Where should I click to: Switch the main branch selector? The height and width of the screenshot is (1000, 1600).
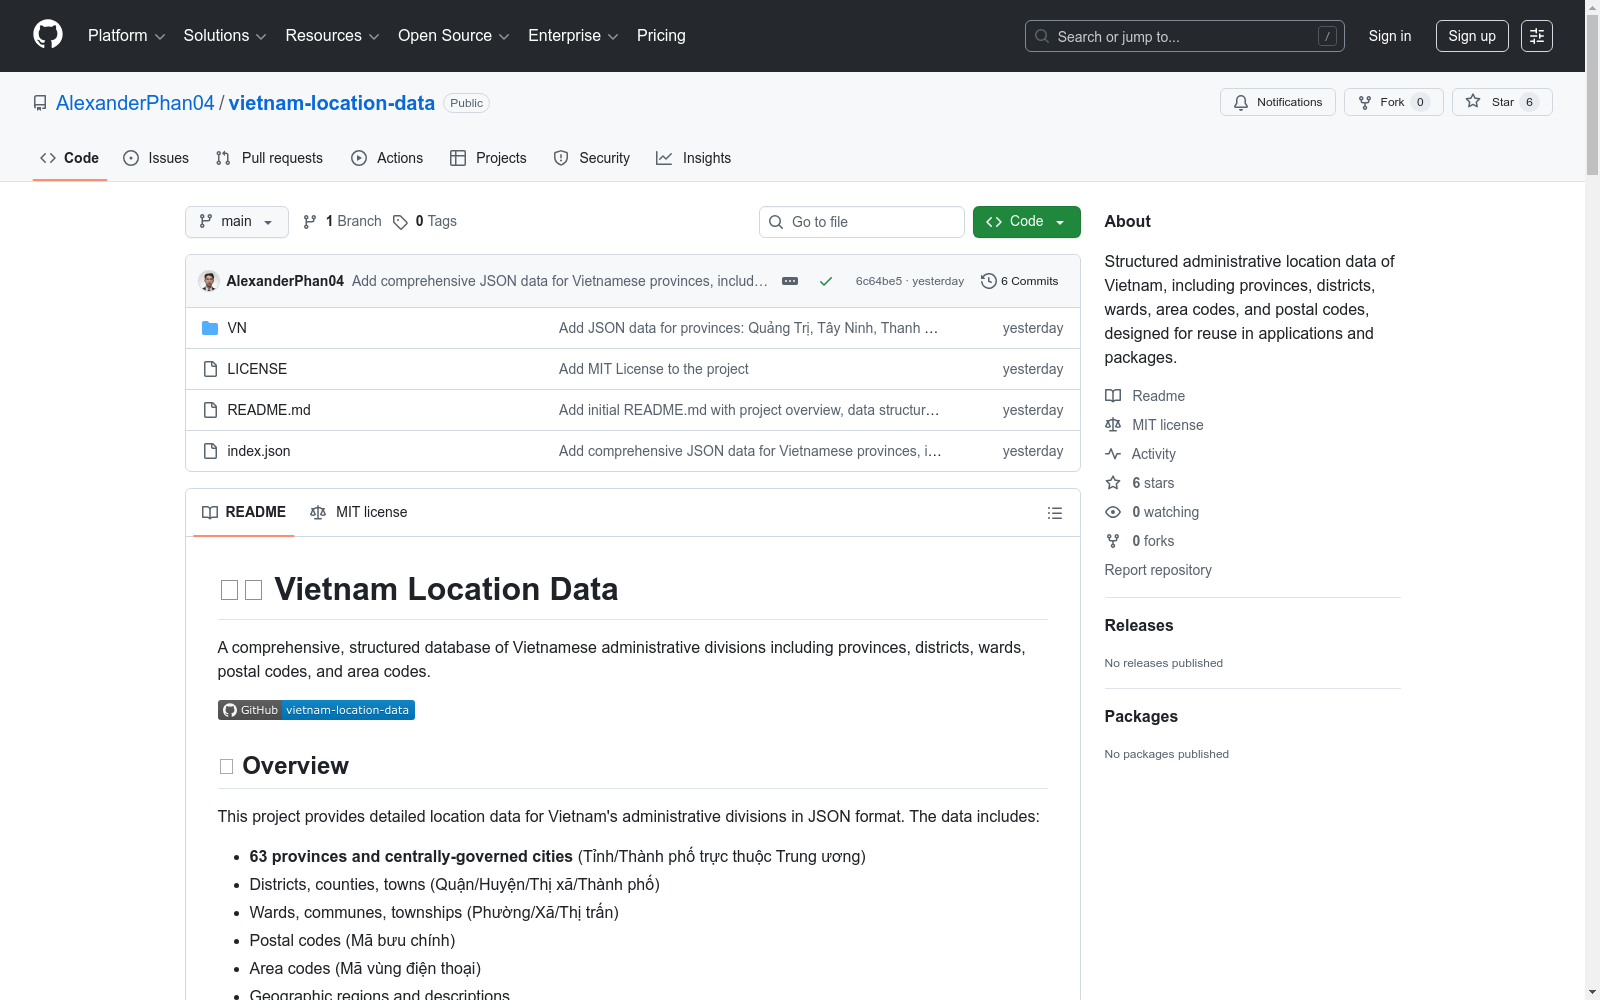237,222
